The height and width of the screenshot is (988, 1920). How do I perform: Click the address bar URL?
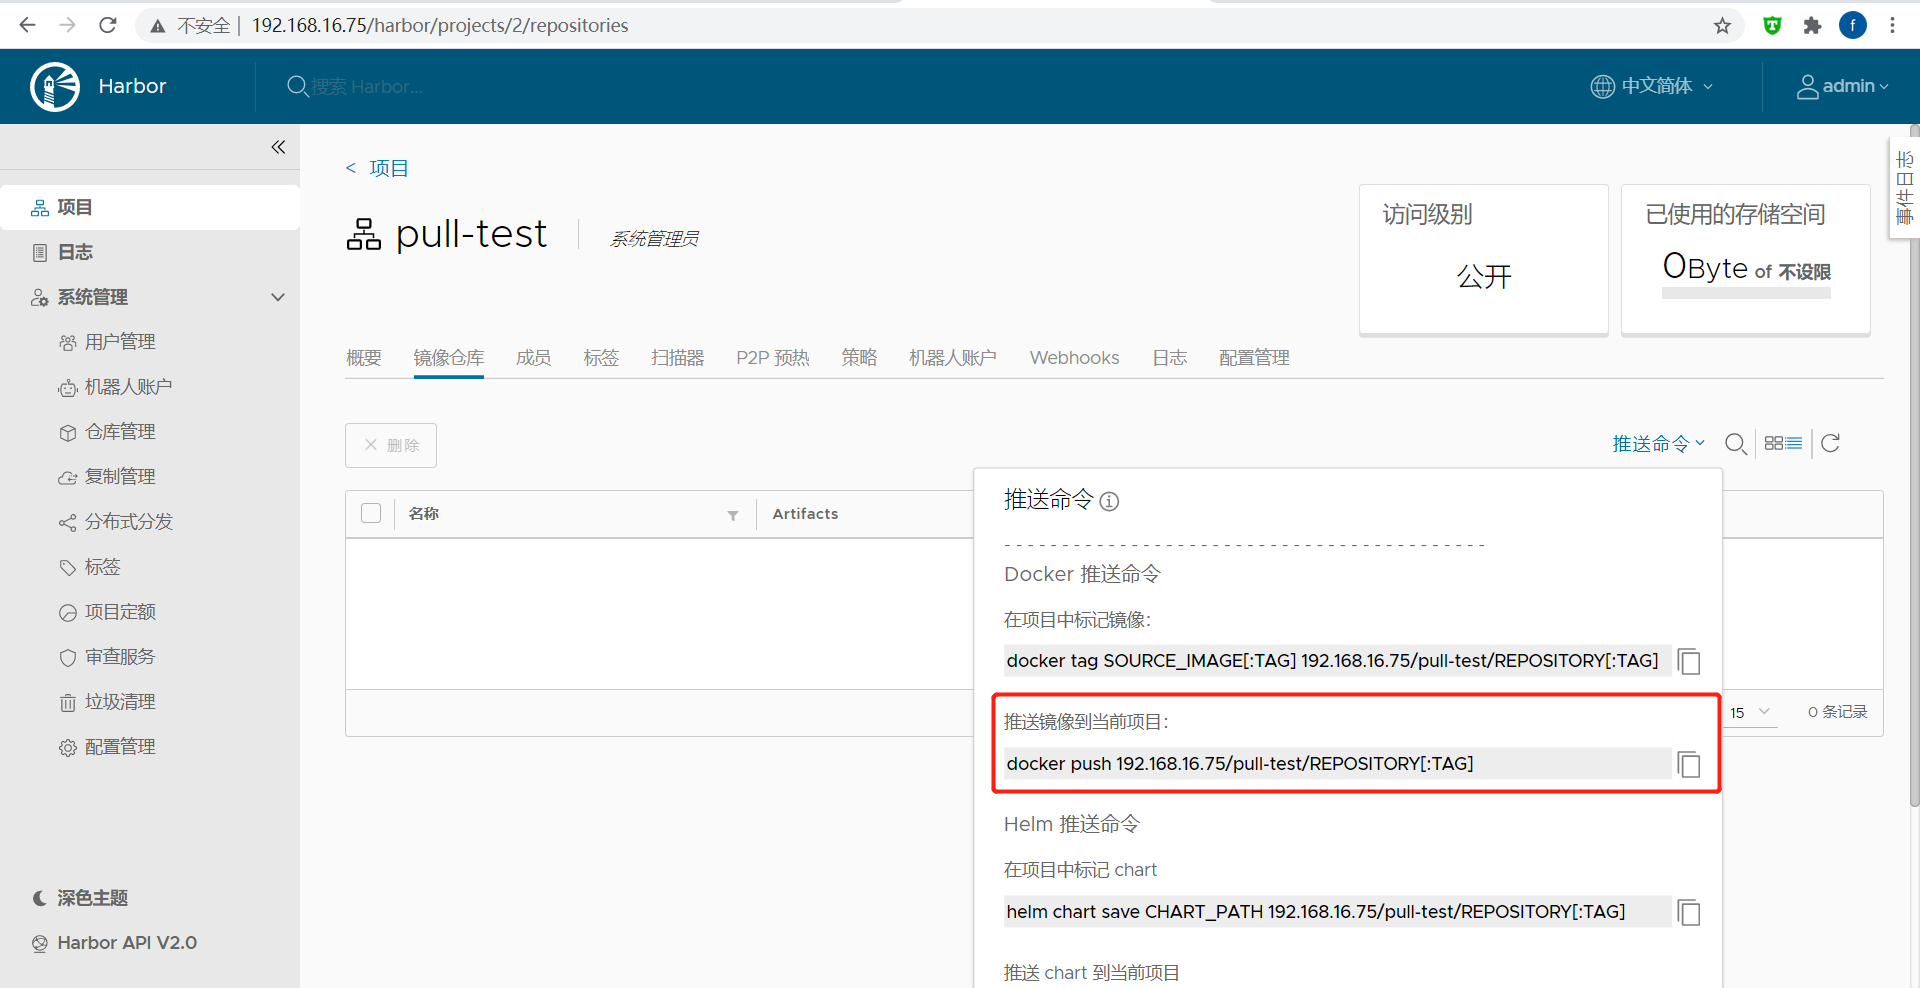pos(440,25)
